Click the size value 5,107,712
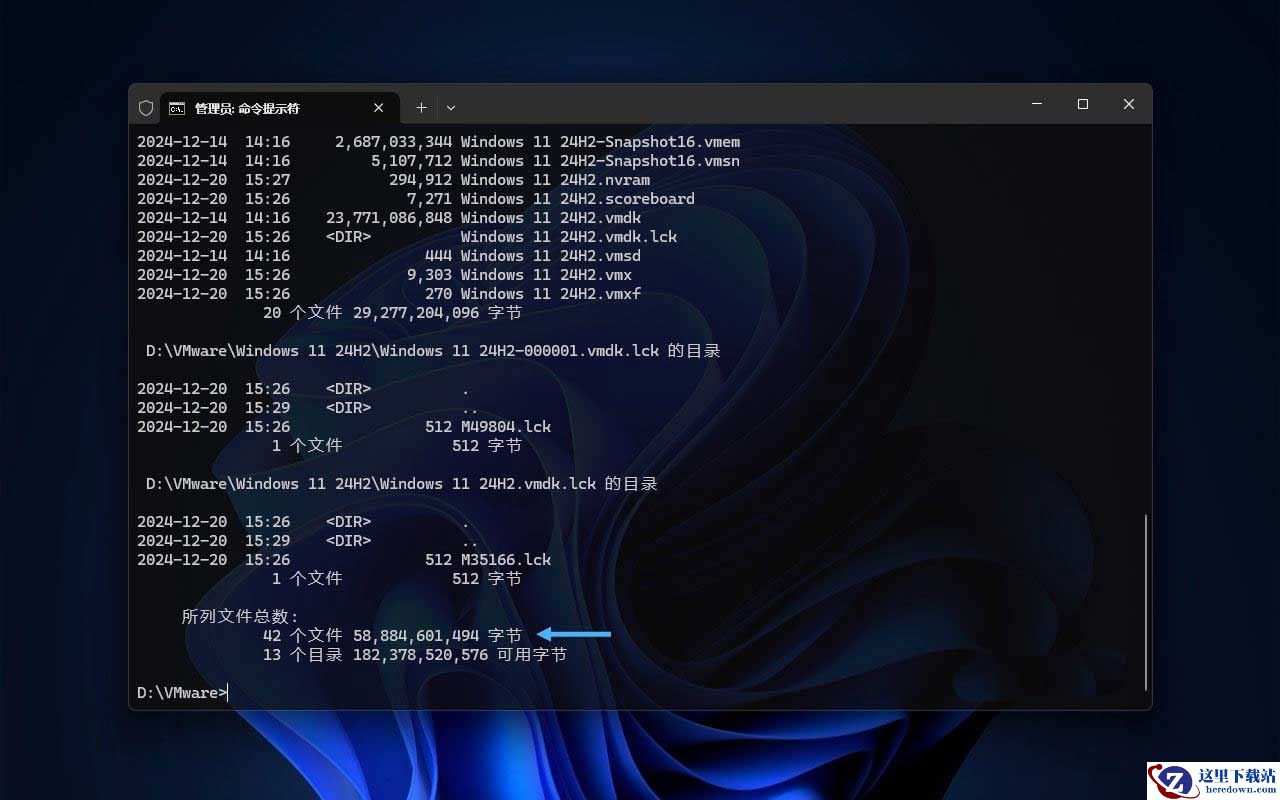 click(x=412, y=161)
